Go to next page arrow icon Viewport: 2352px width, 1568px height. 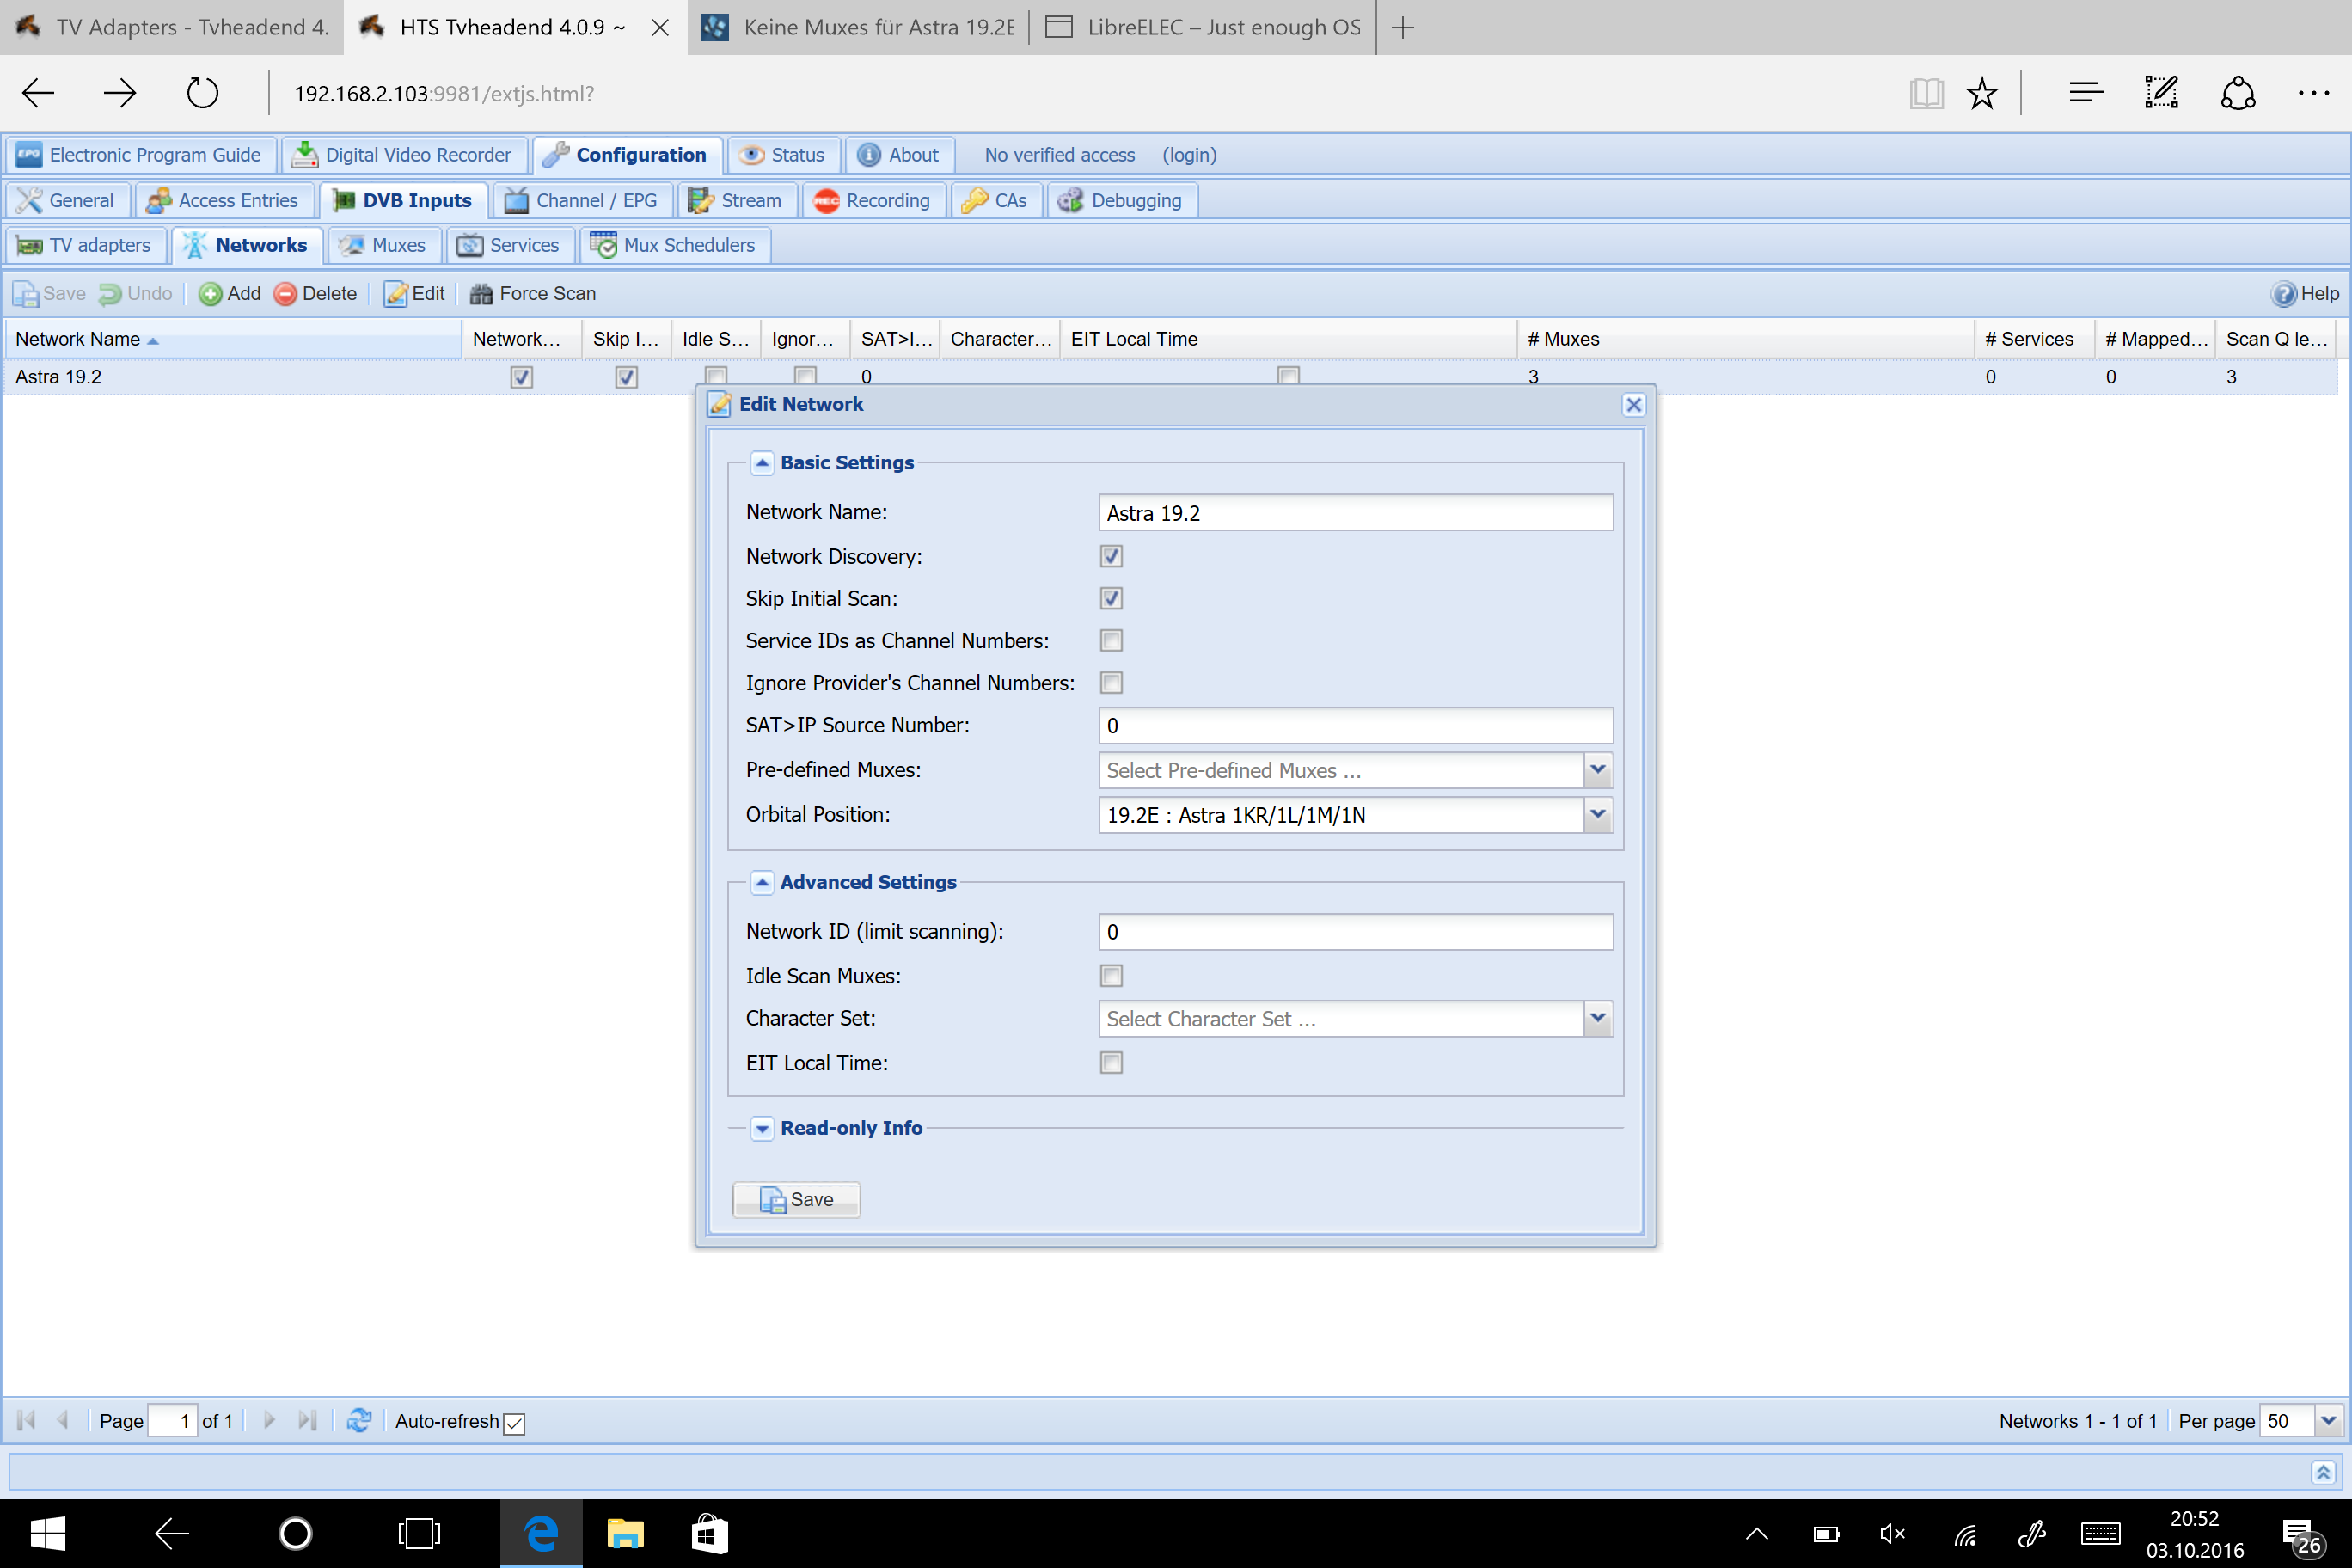click(x=268, y=1420)
